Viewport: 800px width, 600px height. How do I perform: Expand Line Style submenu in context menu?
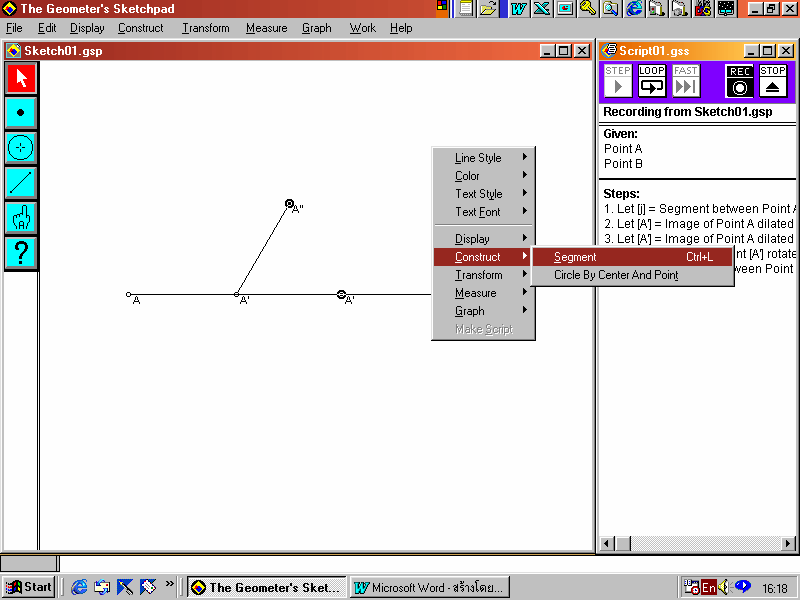[483, 158]
